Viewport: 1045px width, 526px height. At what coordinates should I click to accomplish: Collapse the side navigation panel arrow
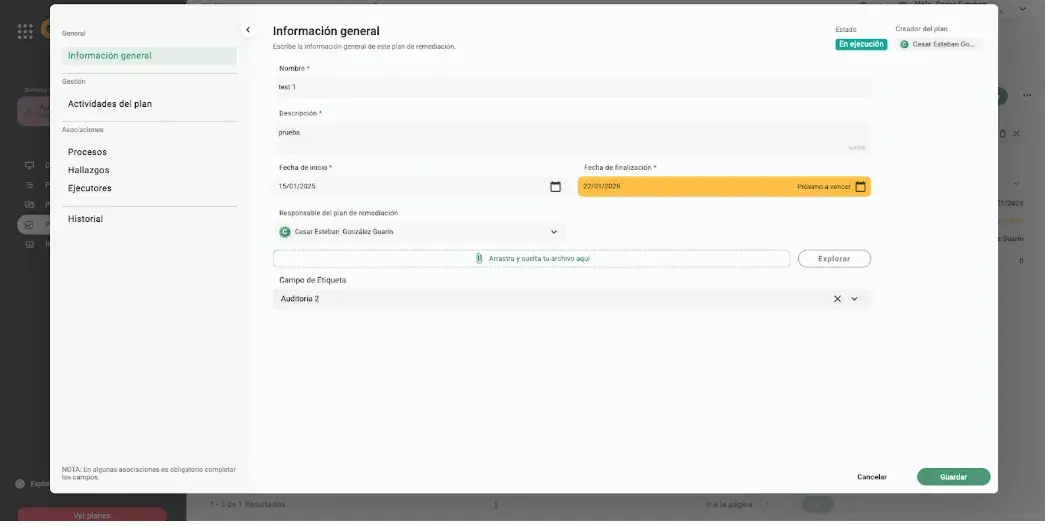point(248,30)
